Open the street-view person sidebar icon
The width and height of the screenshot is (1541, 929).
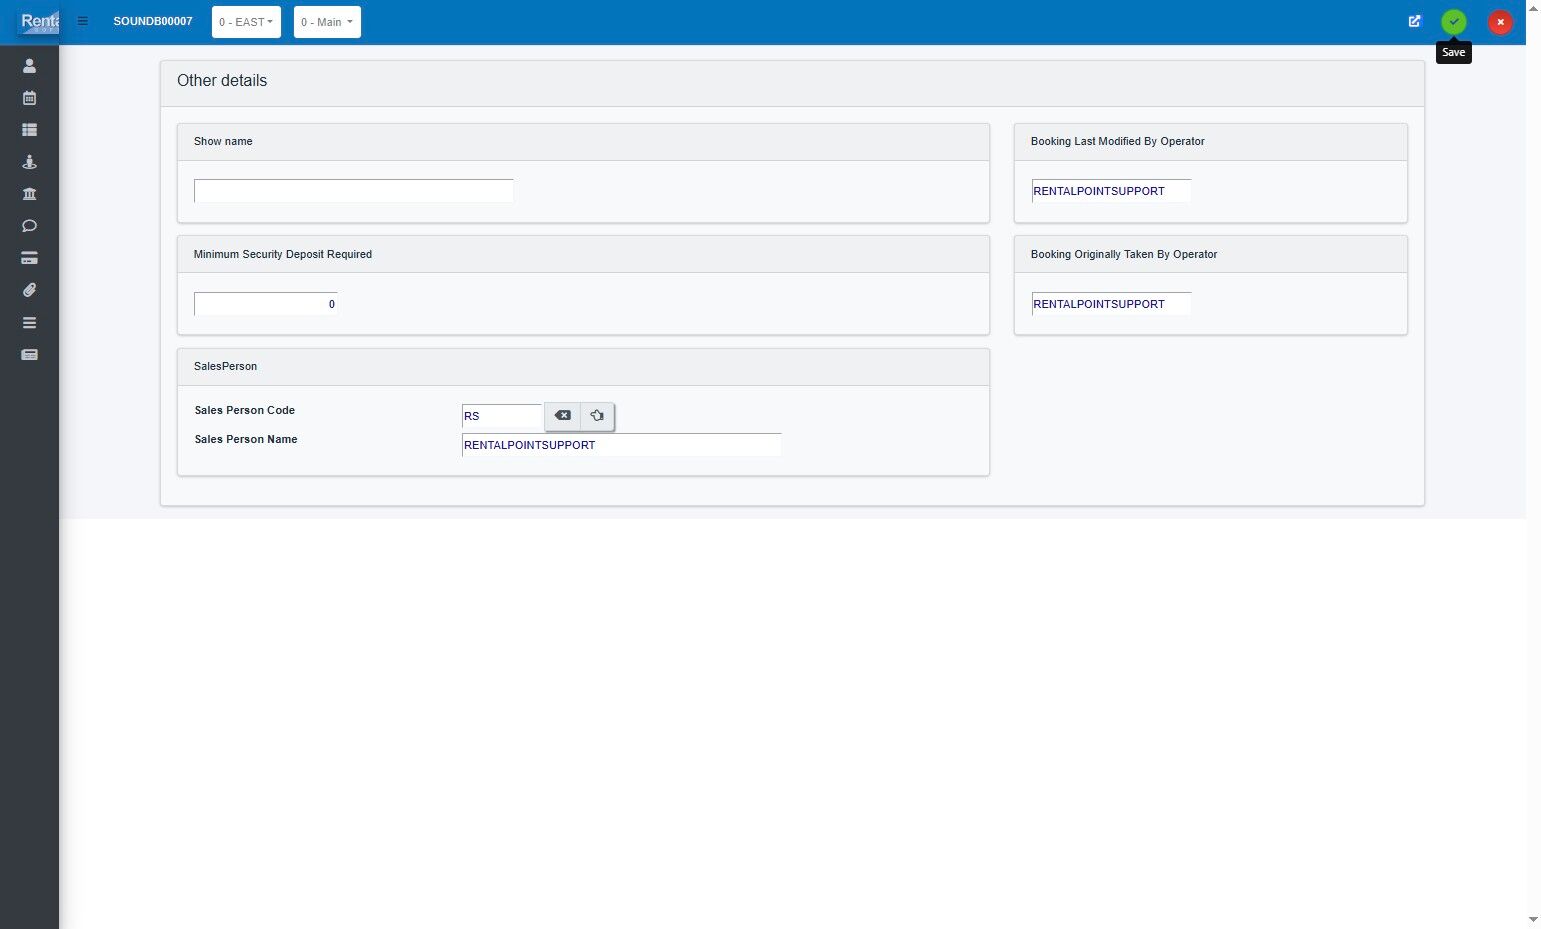29,162
